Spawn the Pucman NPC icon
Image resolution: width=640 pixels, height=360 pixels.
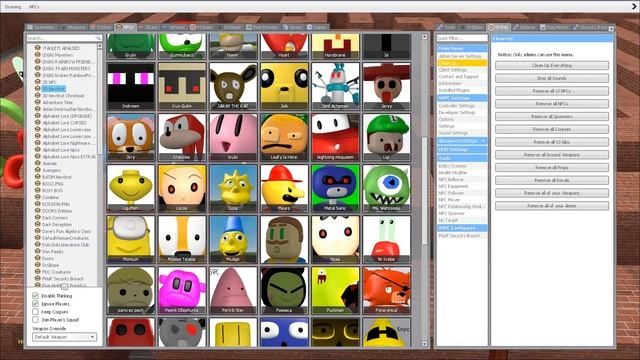click(336, 290)
